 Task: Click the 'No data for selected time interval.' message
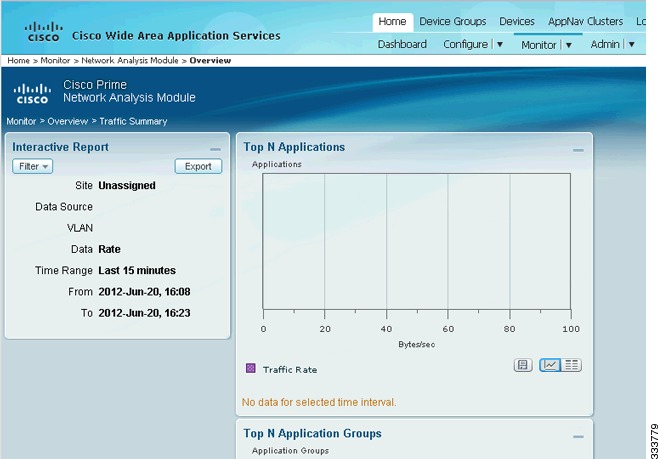(x=319, y=403)
